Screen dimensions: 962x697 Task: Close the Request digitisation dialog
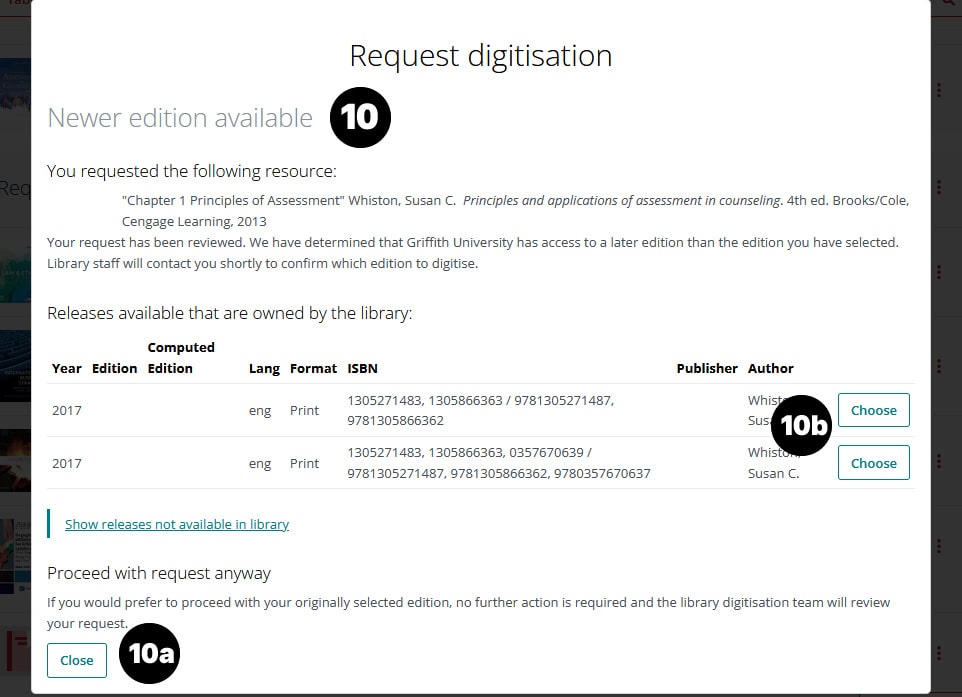[77, 660]
